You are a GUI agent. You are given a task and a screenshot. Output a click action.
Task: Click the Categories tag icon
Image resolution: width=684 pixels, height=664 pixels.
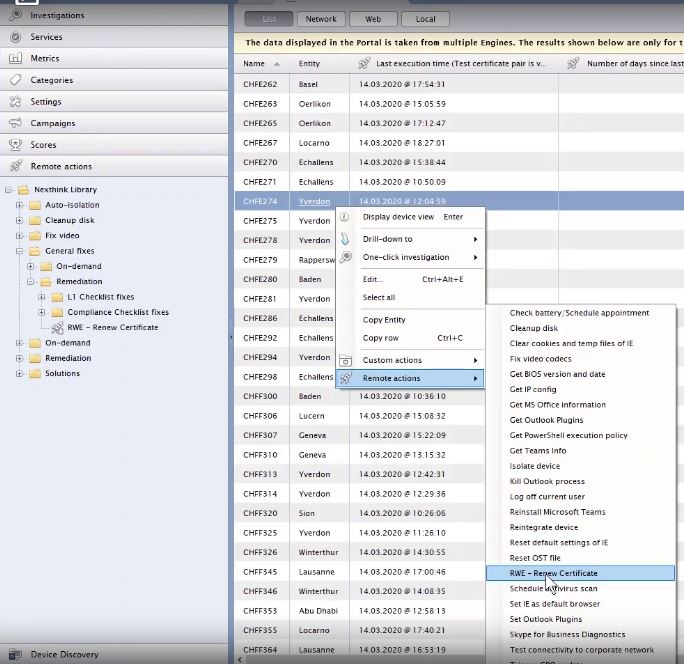click(x=14, y=80)
